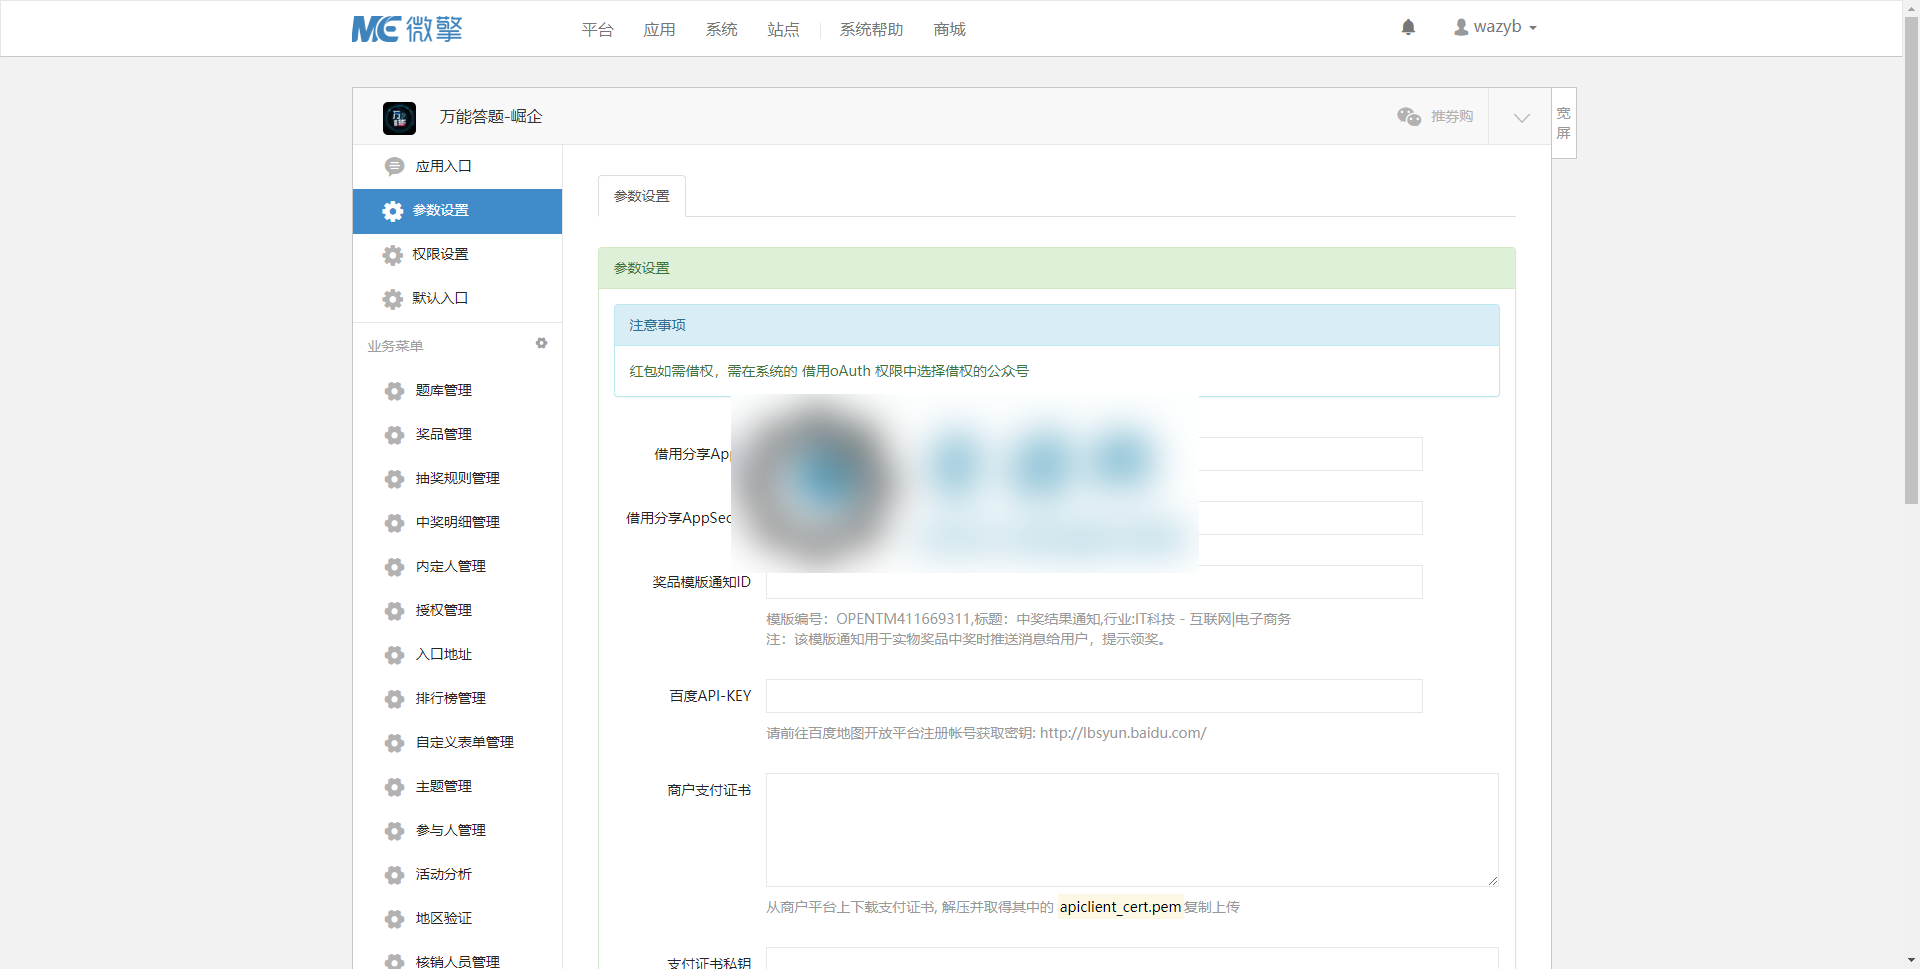Click the 推荐购 link
This screenshot has height=969, width=1920.
[1451, 117]
